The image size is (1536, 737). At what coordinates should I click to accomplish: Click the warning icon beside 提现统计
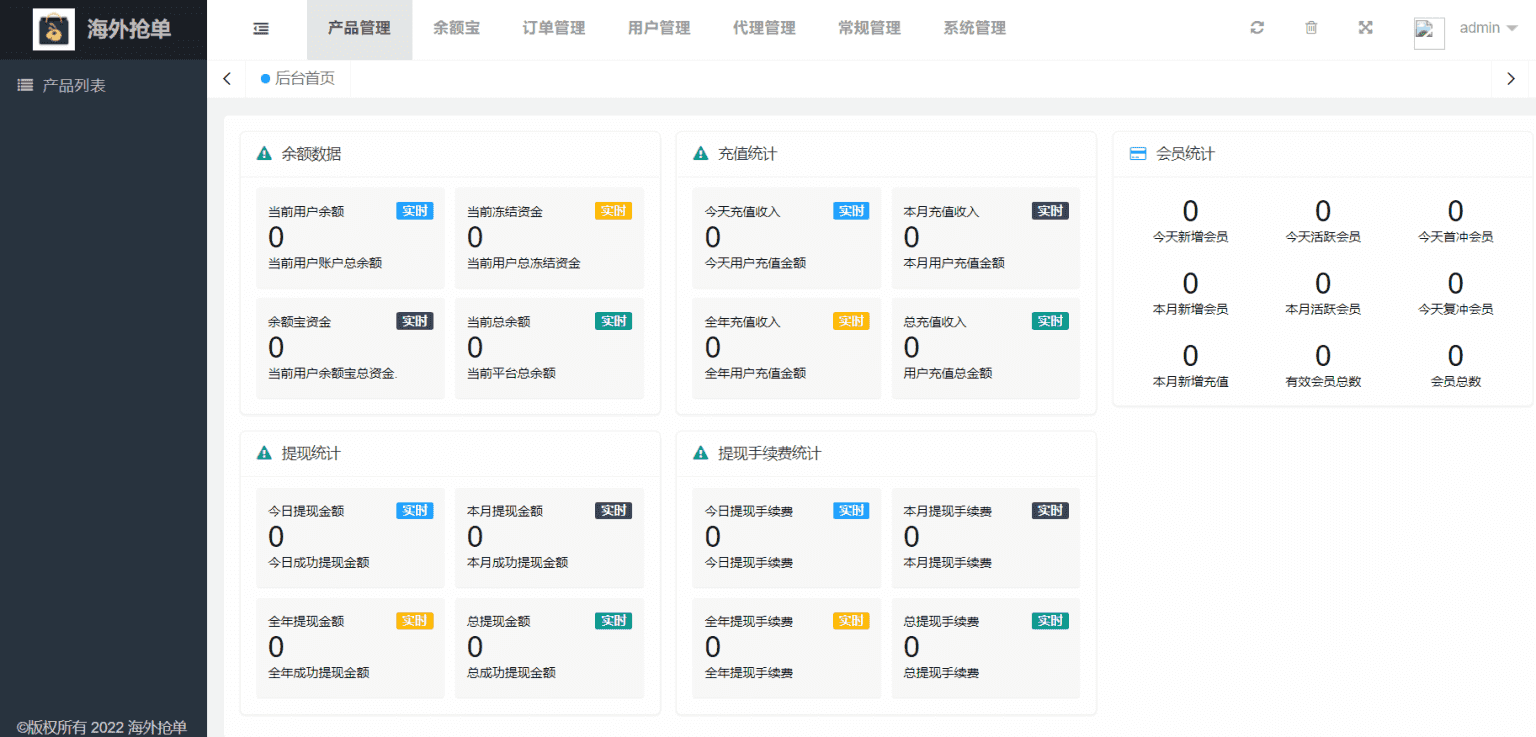[264, 454]
